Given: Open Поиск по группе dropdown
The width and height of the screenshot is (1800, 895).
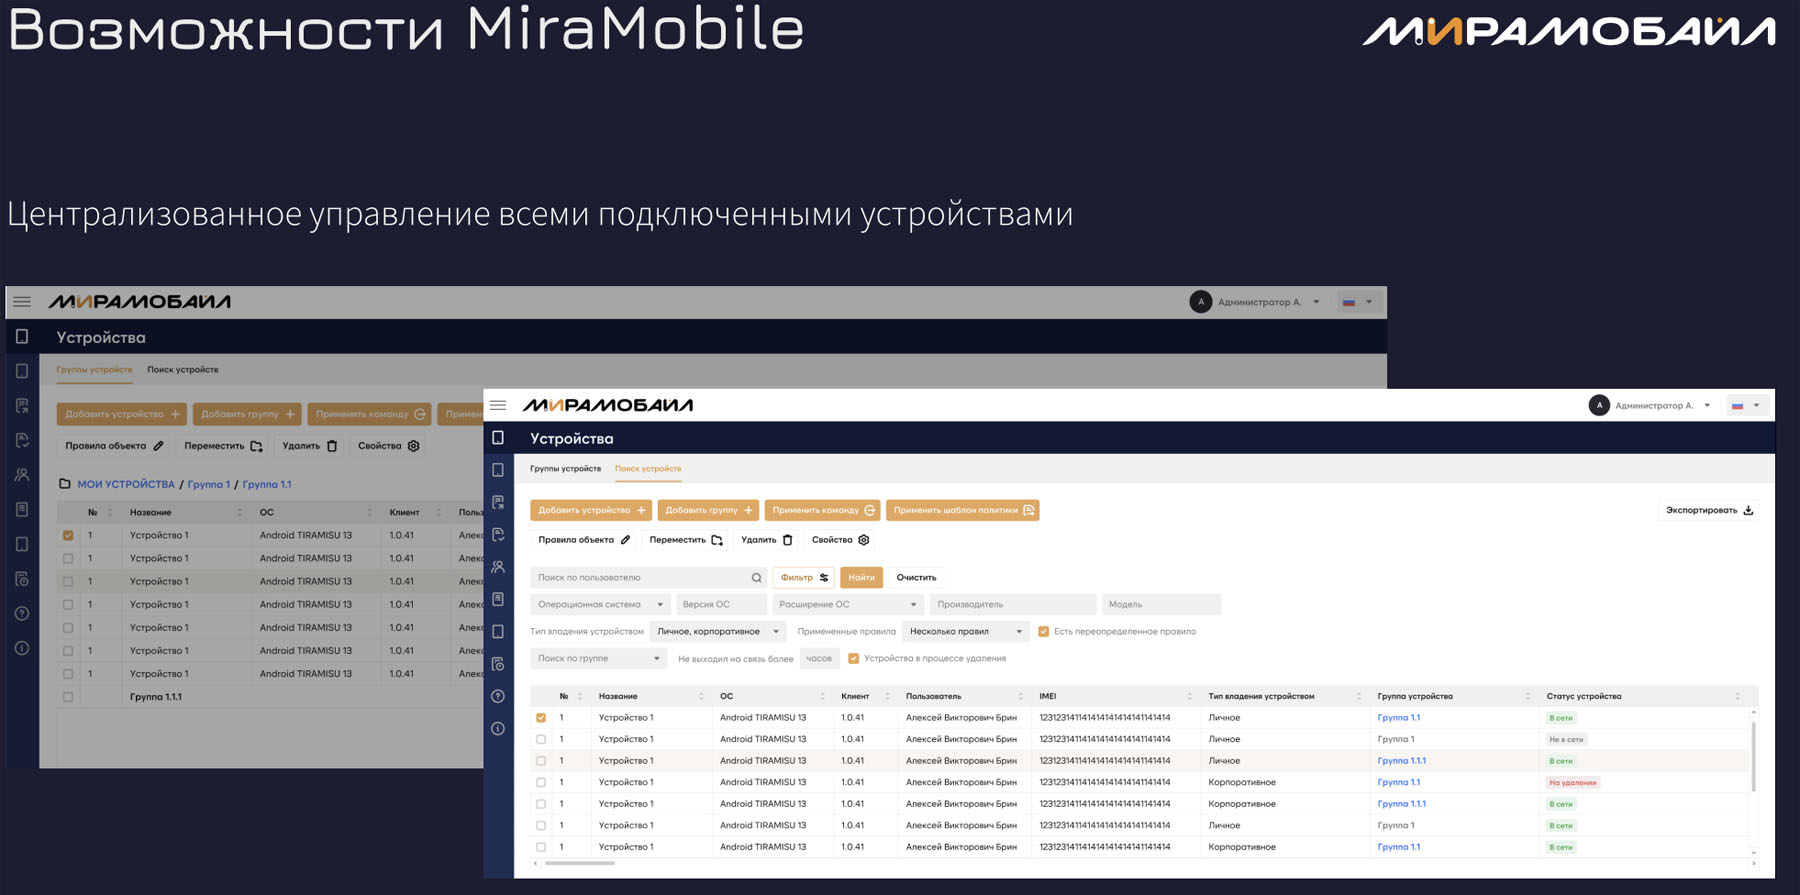Looking at the screenshot, I should (x=598, y=659).
